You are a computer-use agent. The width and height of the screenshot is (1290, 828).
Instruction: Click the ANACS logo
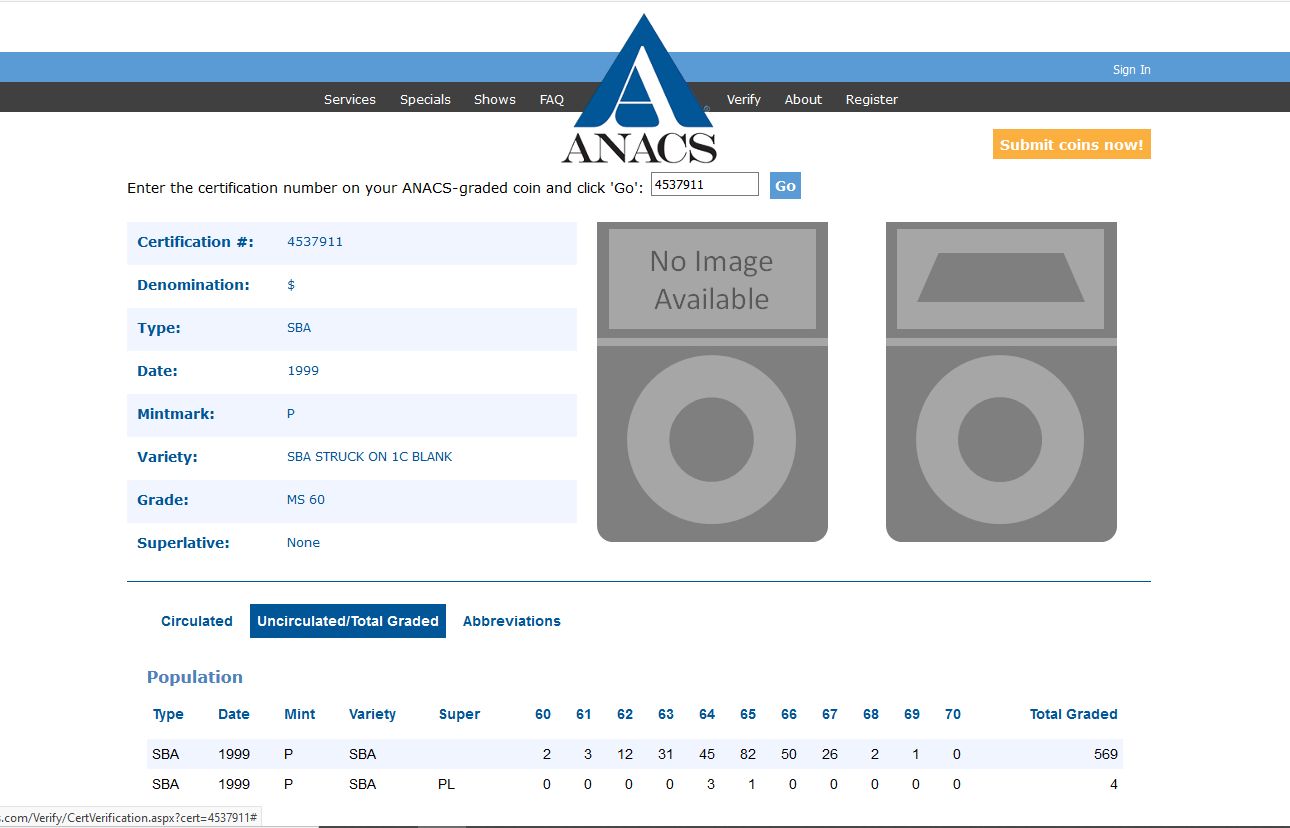pos(640,89)
